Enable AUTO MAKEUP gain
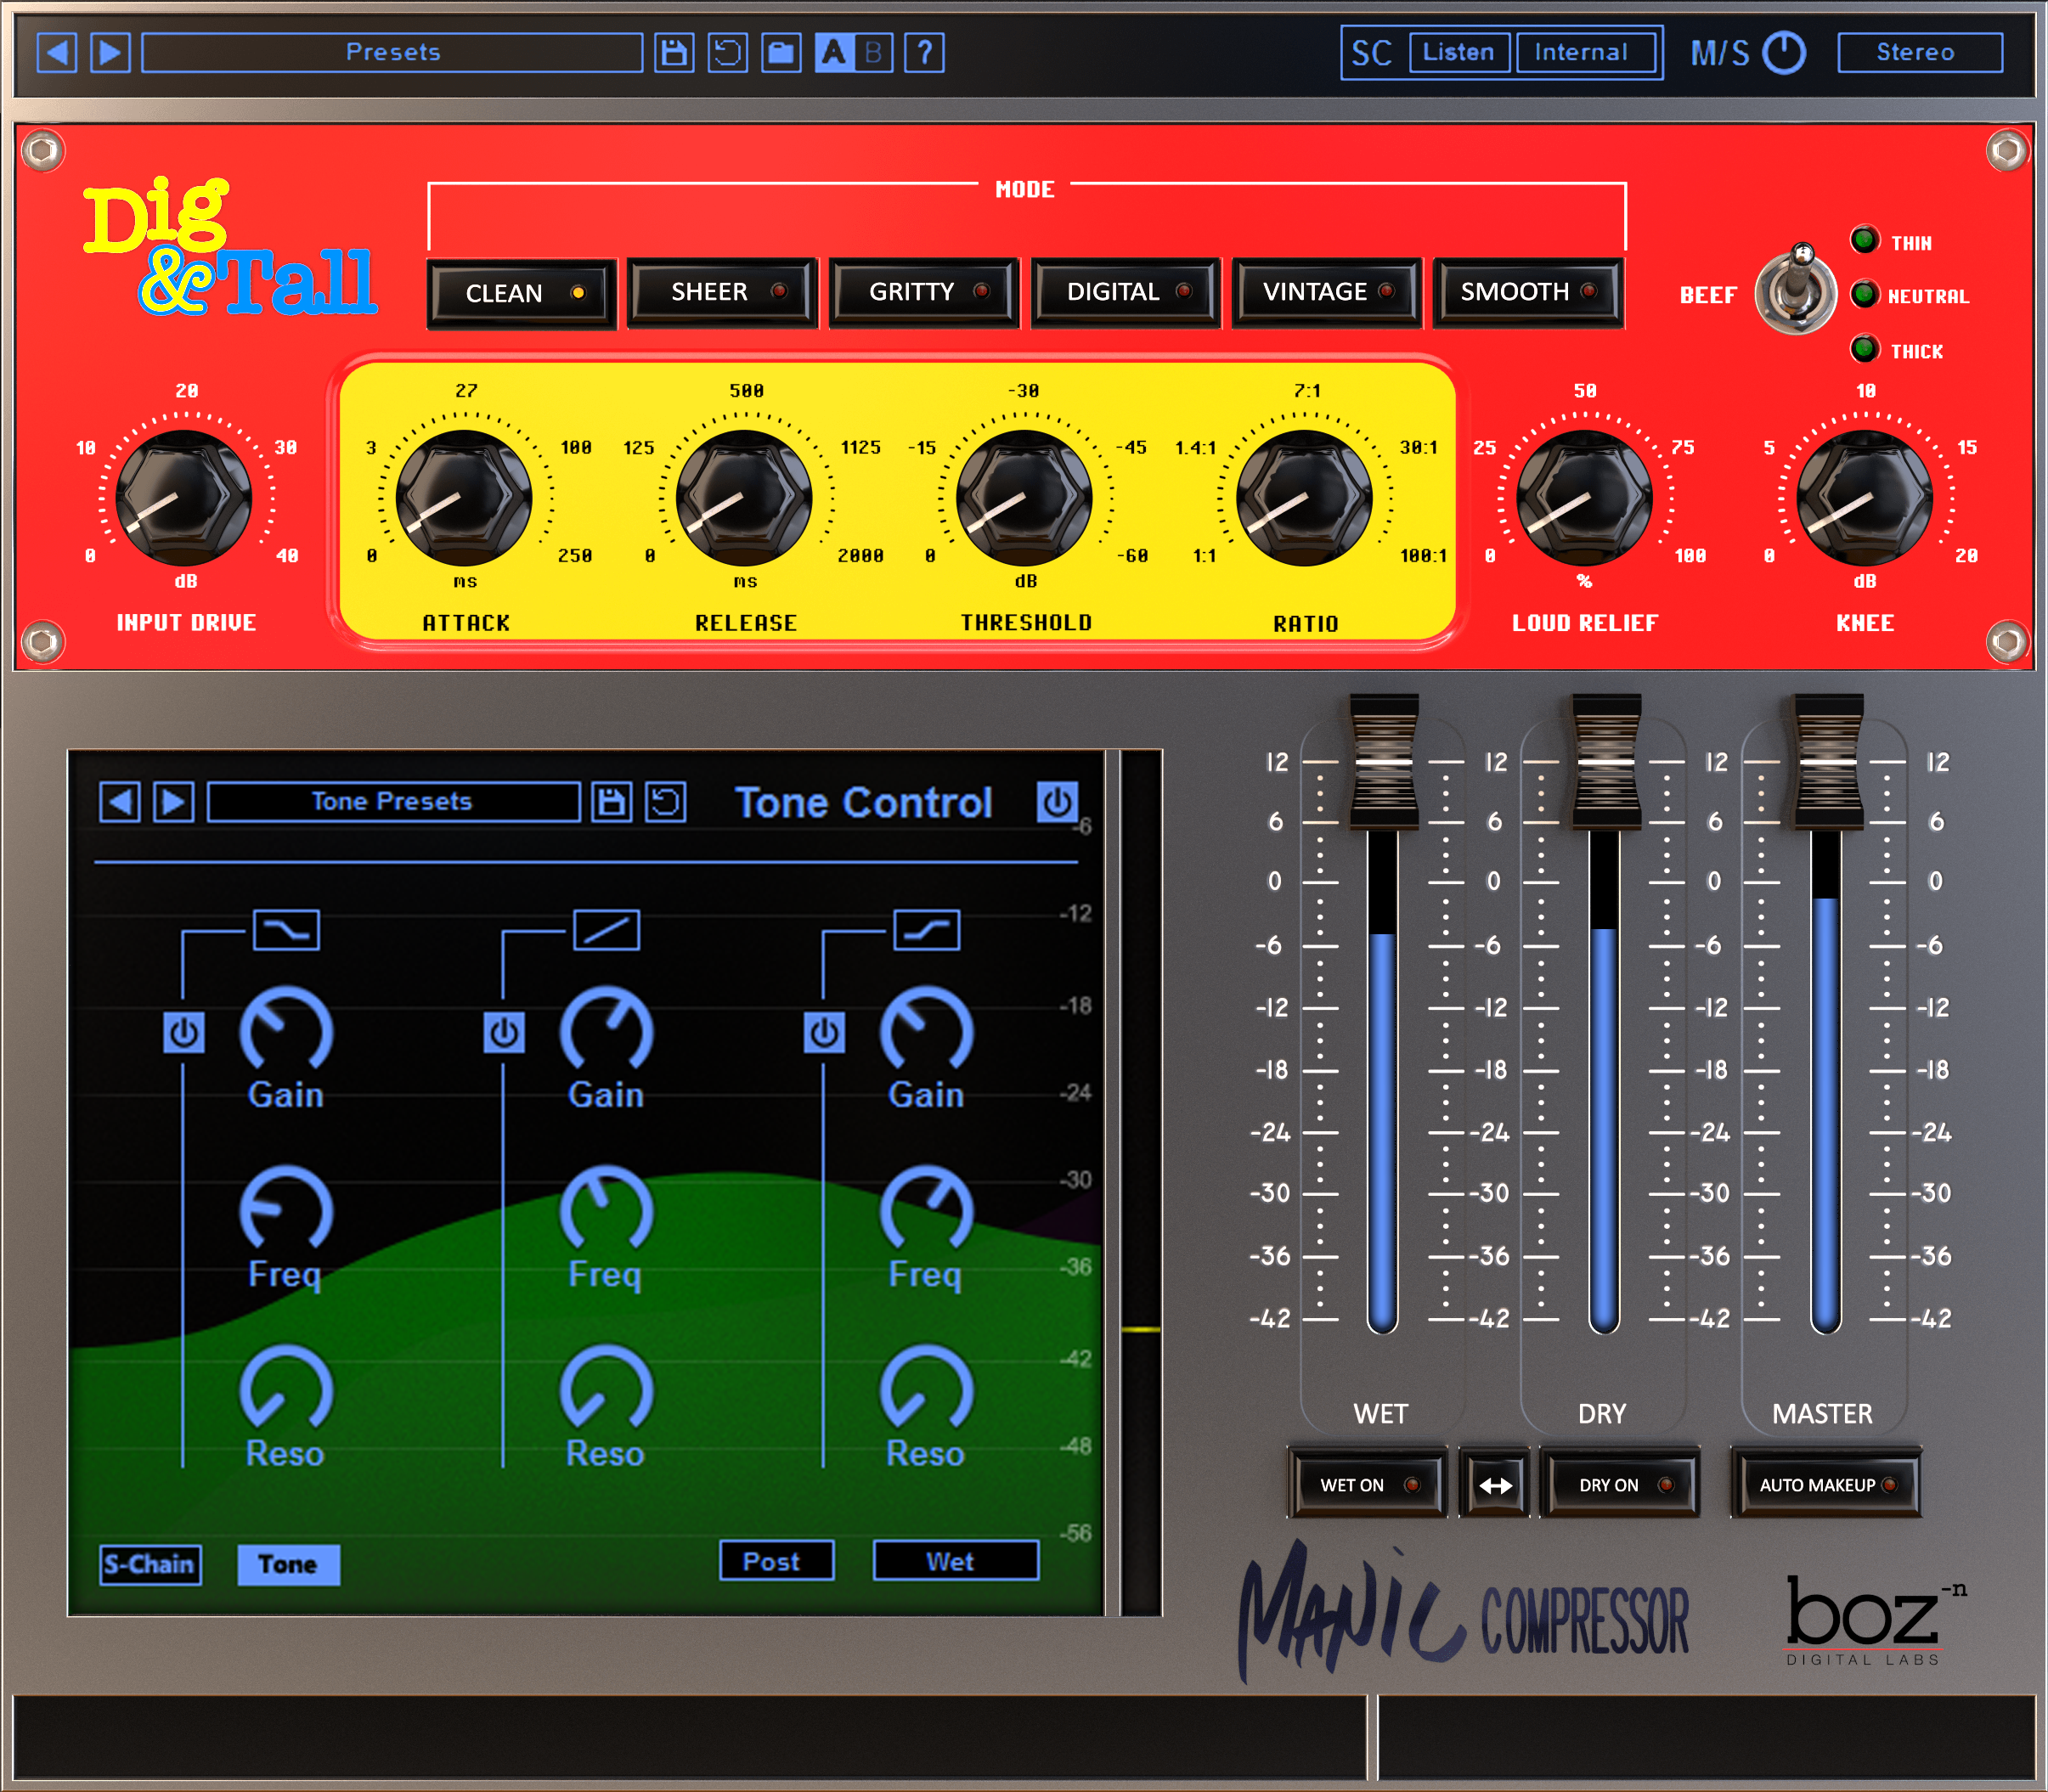2048x1792 pixels. tap(1826, 1484)
